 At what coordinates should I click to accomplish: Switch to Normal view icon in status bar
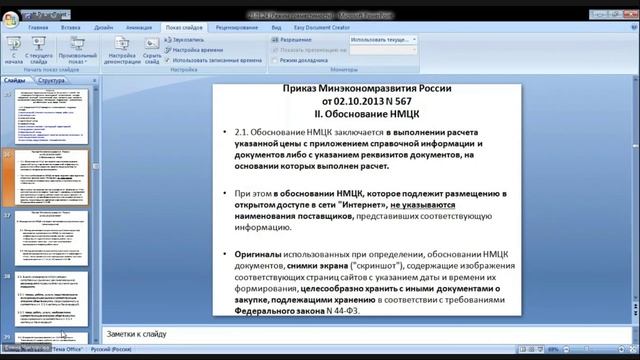coord(522,349)
